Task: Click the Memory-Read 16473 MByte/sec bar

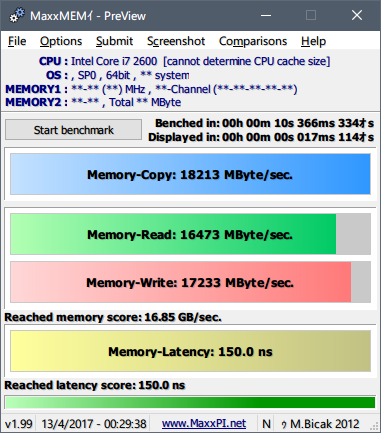Action: [190, 234]
